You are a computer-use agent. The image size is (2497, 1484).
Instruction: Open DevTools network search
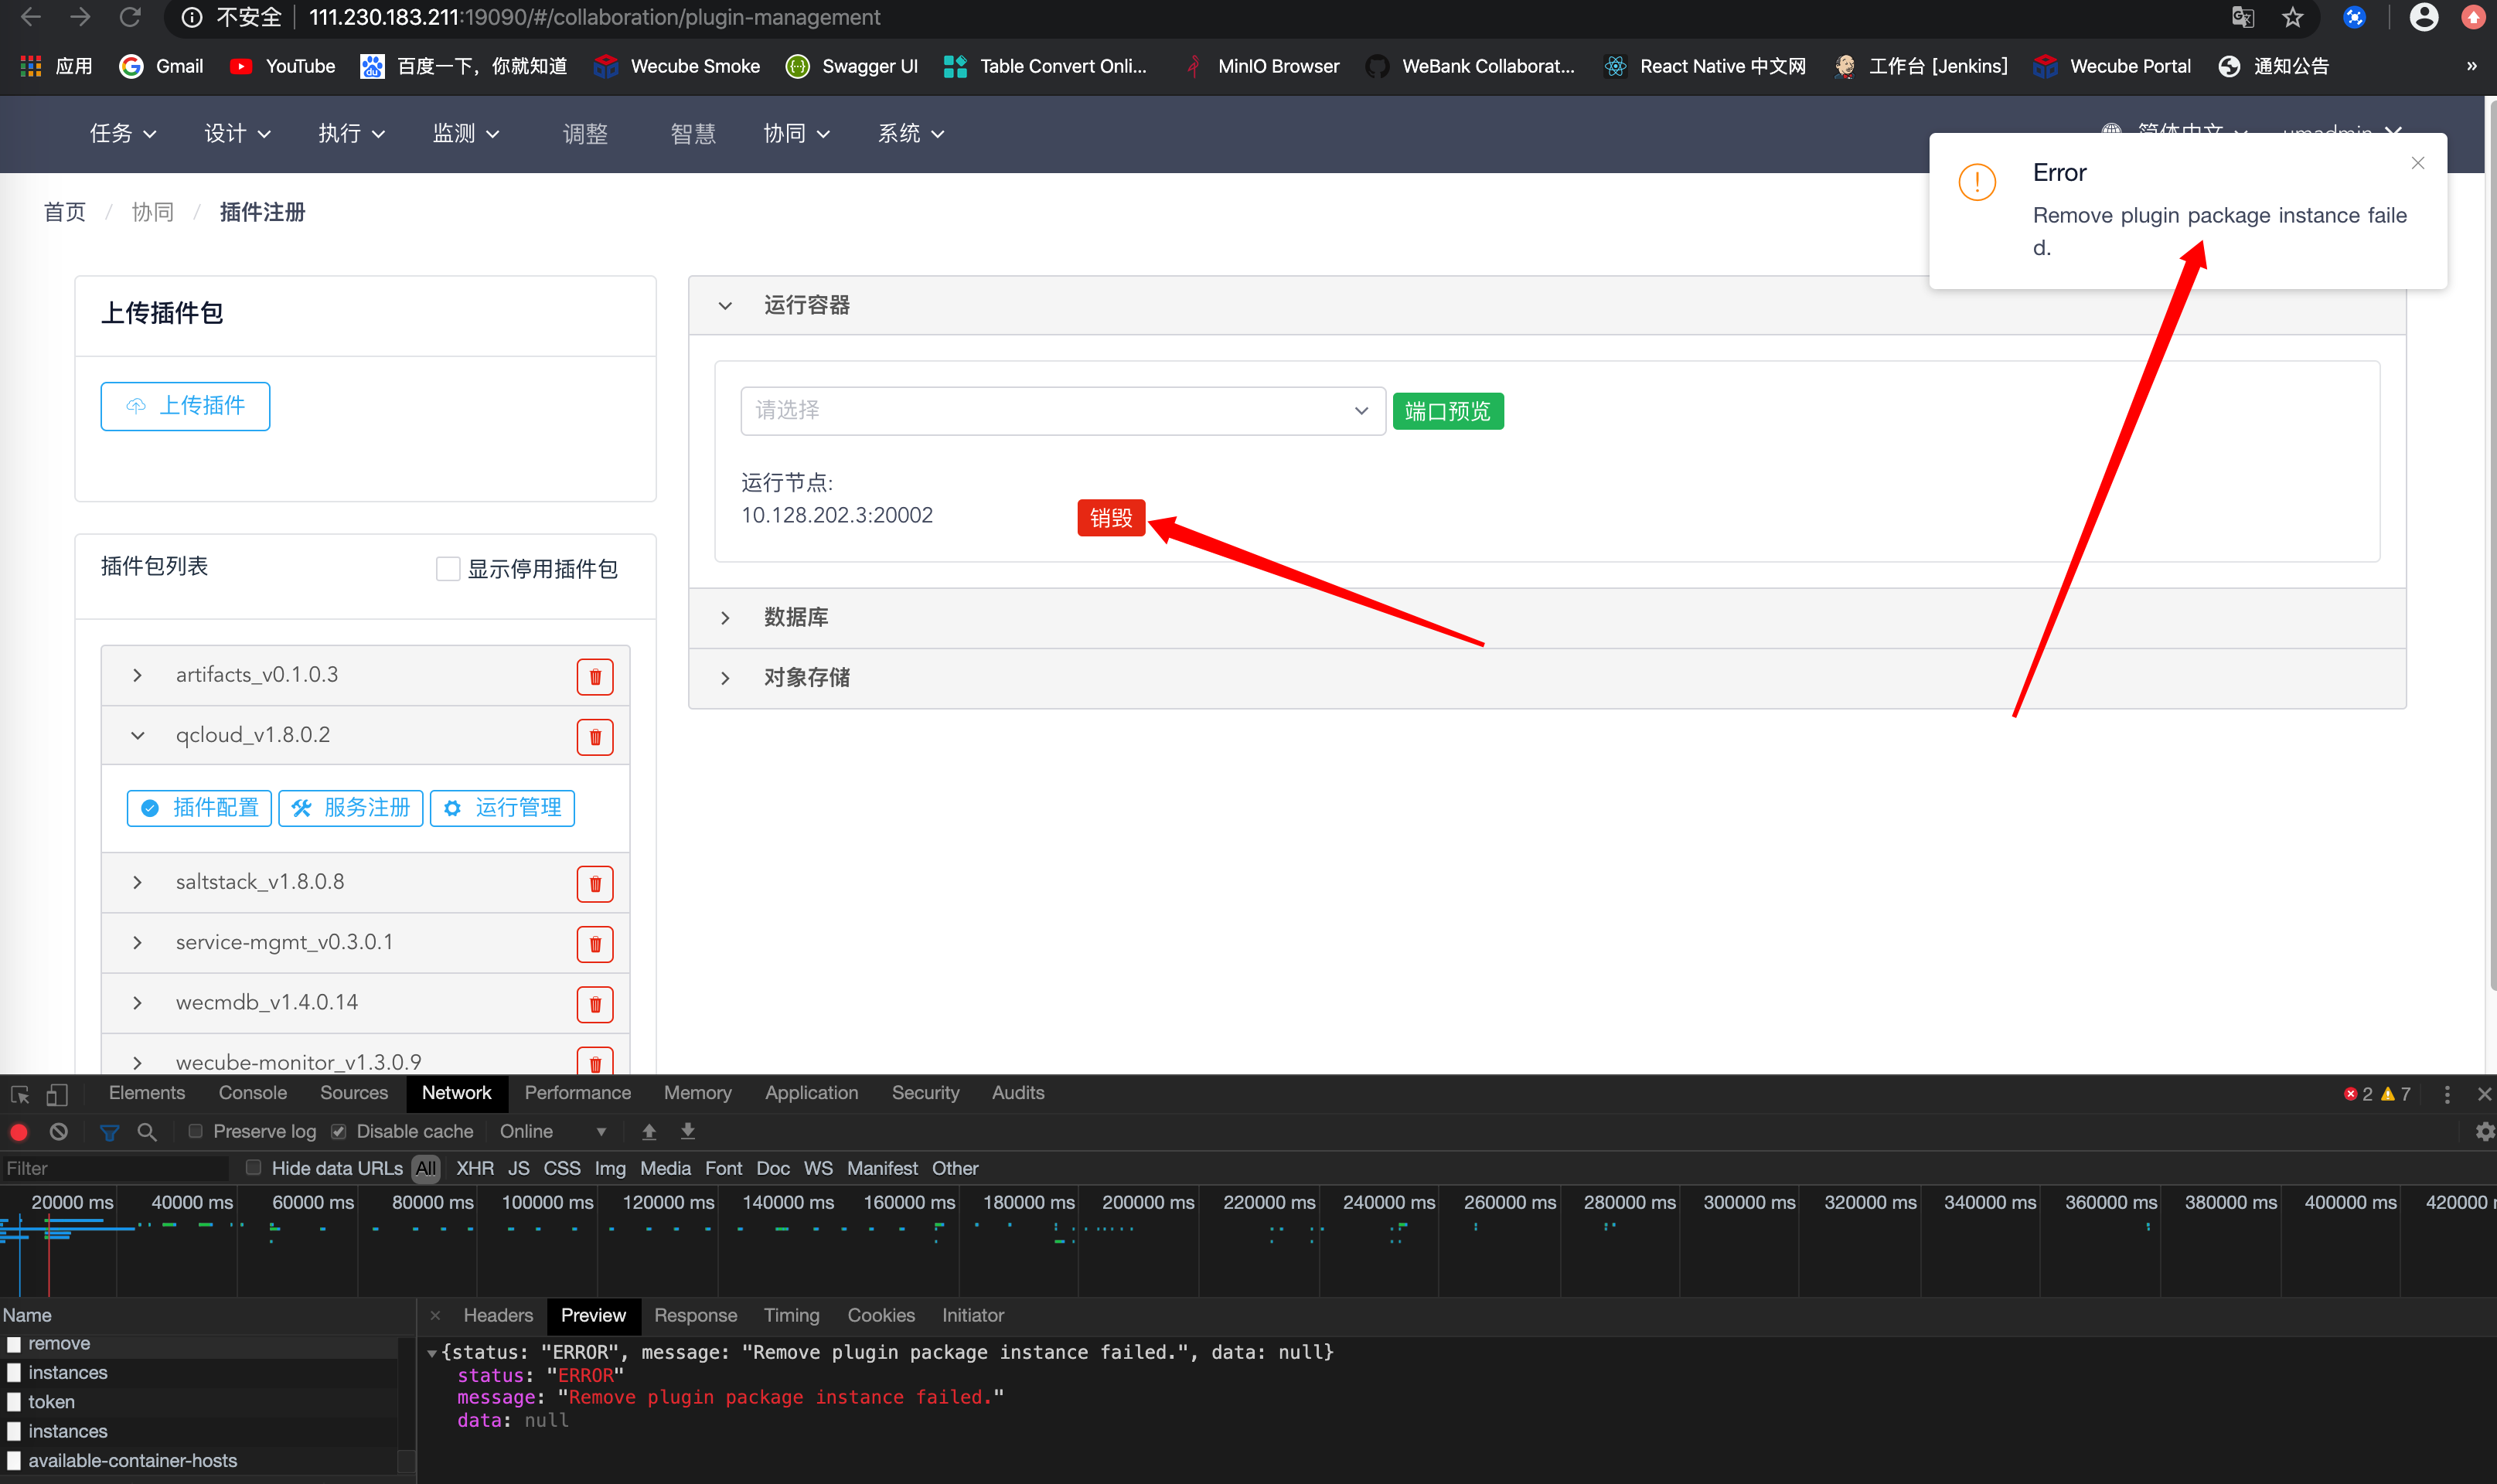pos(147,1132)
